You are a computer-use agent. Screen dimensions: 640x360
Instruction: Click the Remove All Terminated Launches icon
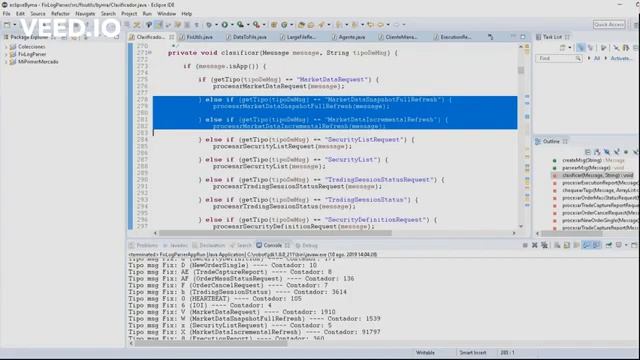[544, 245]
